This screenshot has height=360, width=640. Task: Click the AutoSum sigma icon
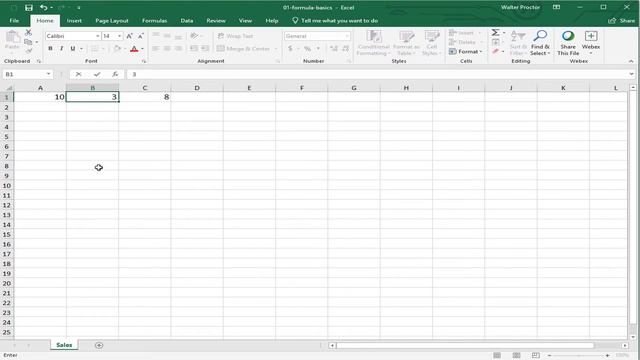tap(495, 32)
